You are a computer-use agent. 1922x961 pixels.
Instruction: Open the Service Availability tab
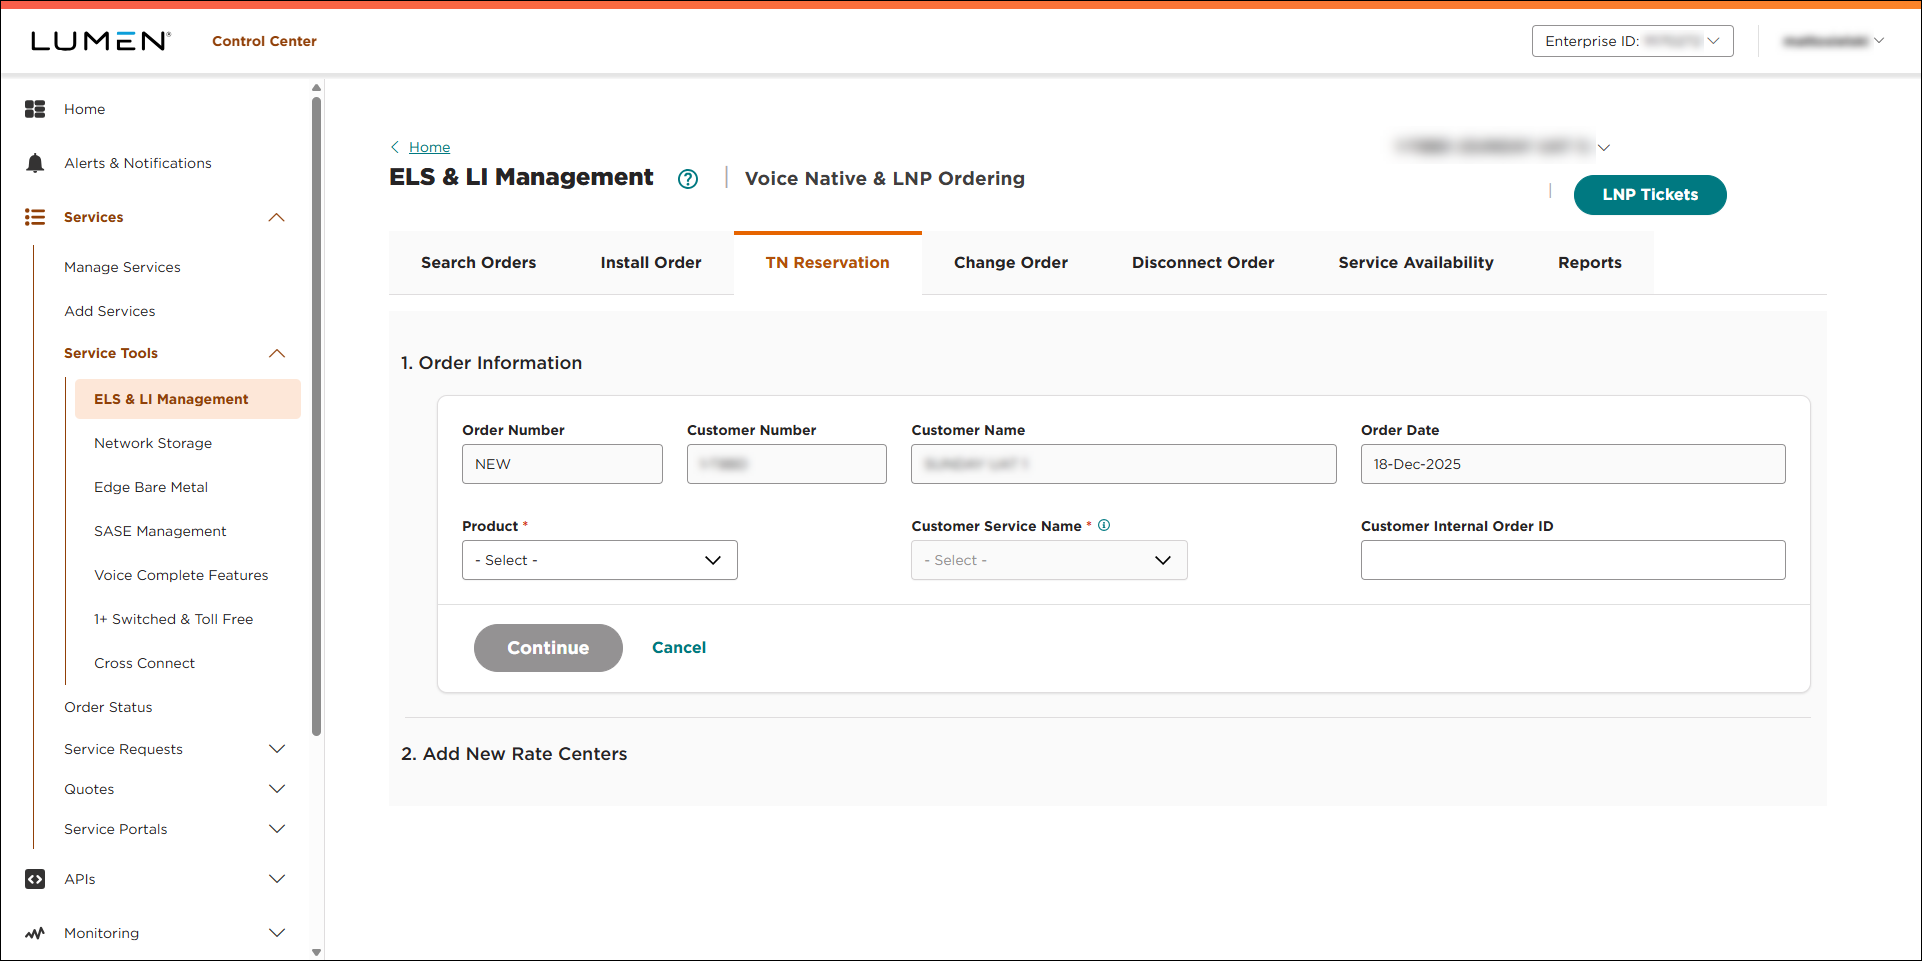1415,262
